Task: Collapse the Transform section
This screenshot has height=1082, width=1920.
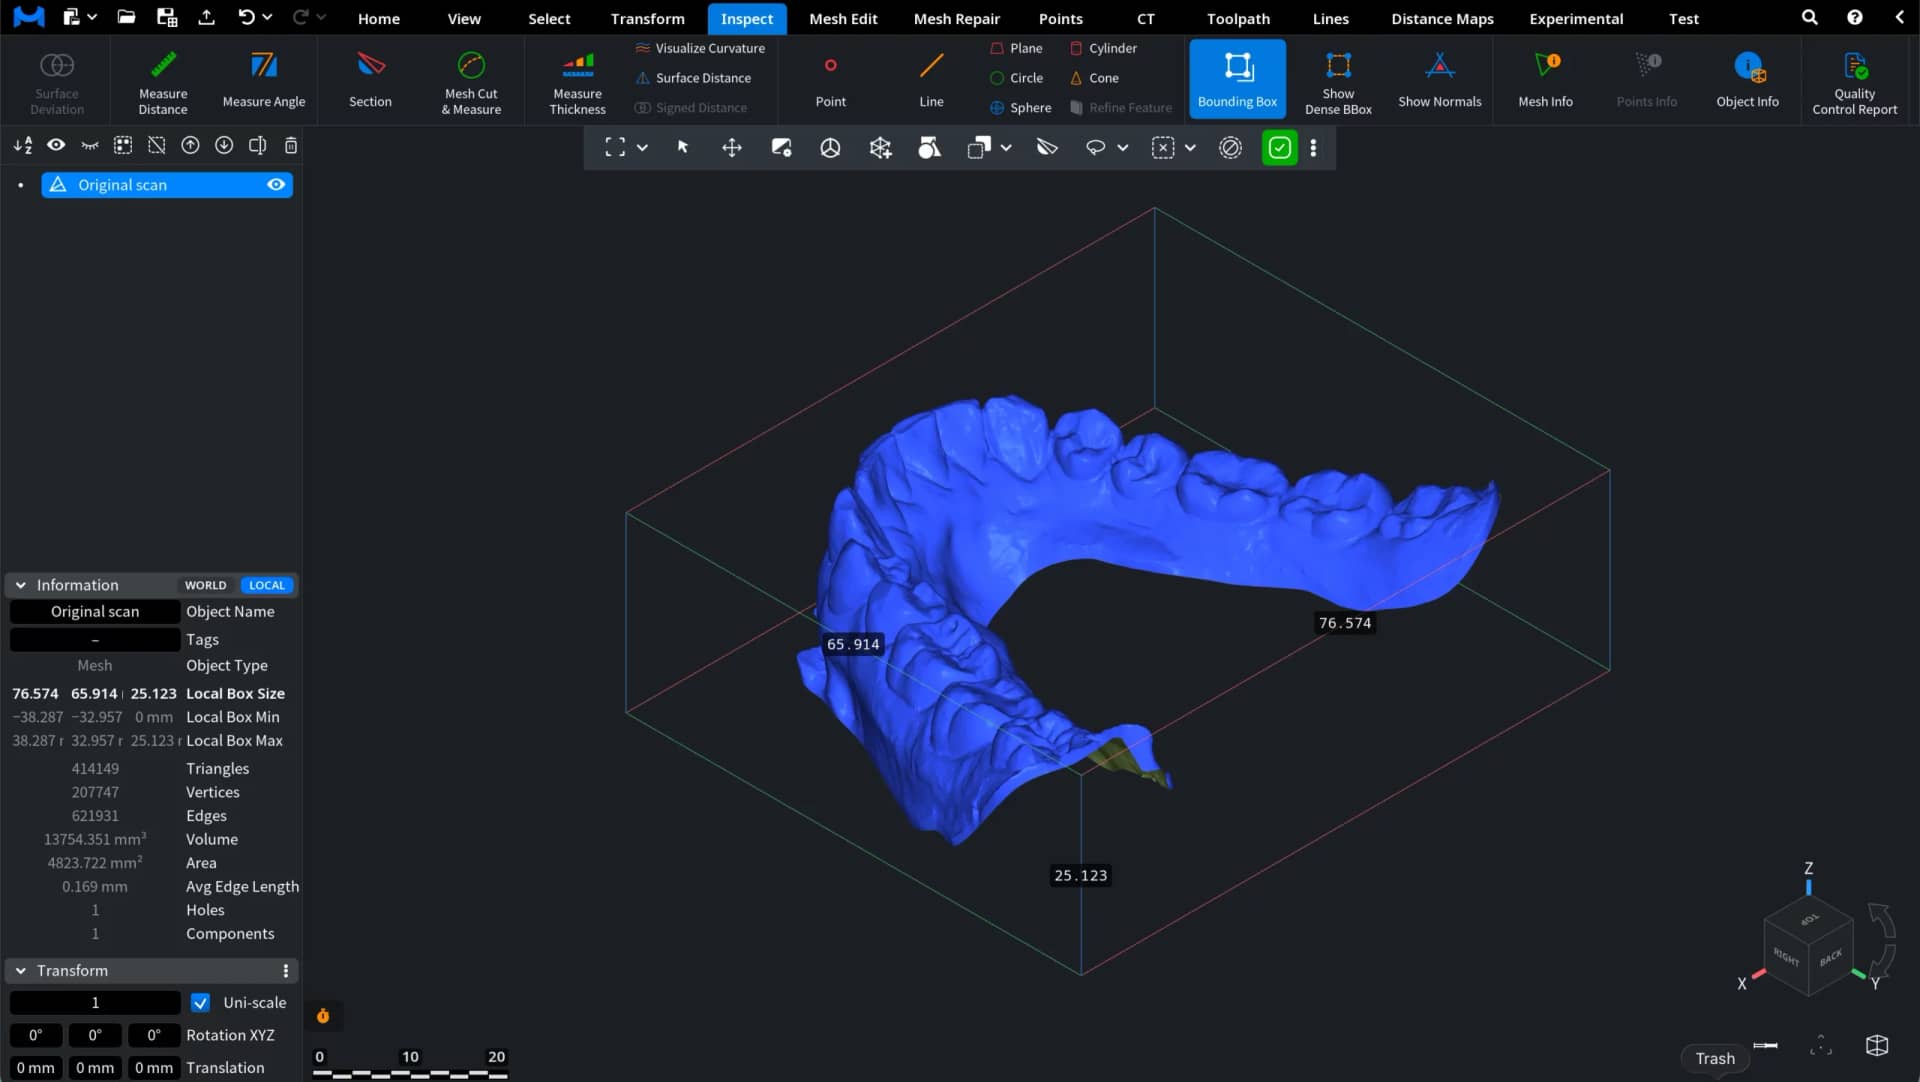Action: point(20,971)
